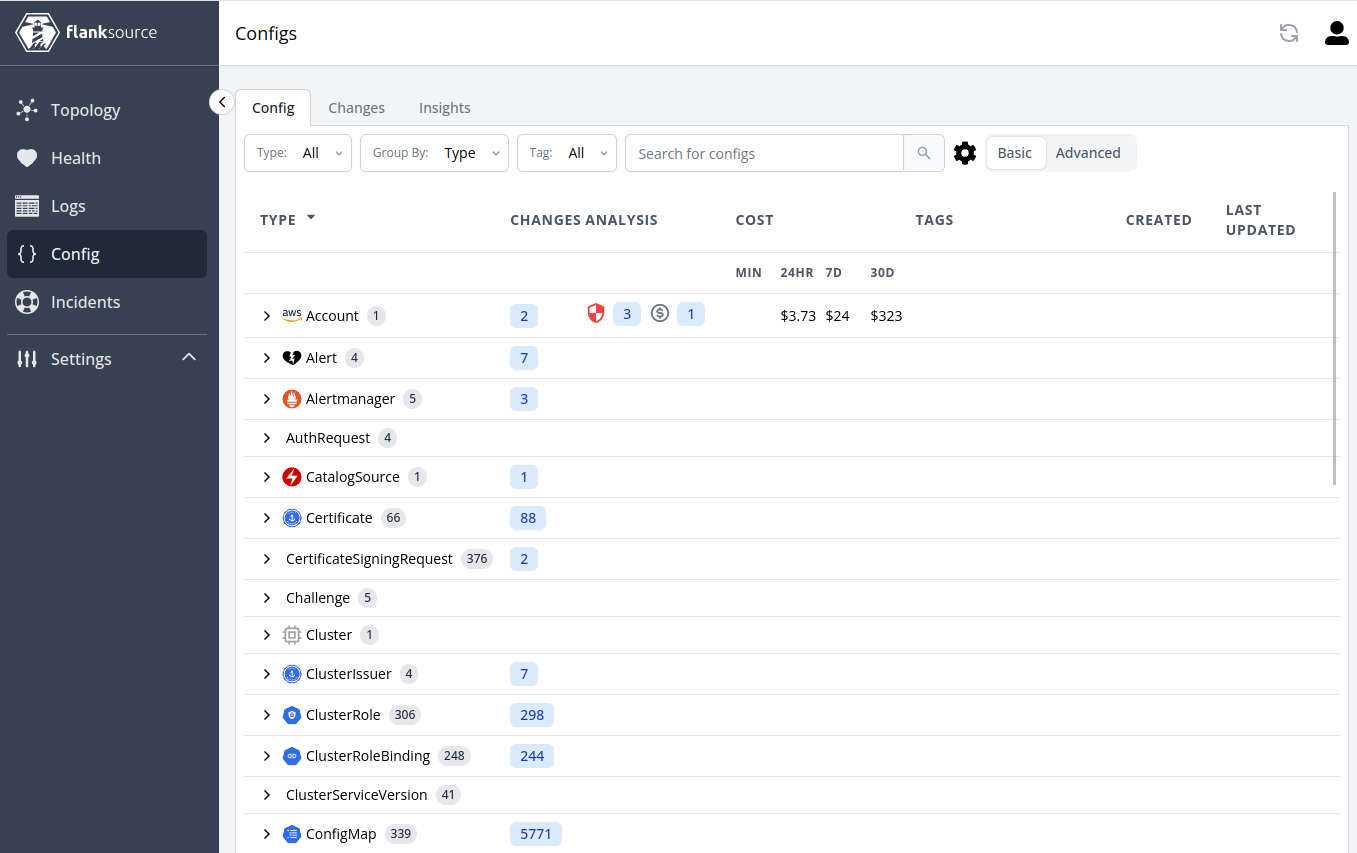The width and height of the screenshot is (1357, 853).
Task: Open the Type filter dropdown
Action: pyautogui.click(x=298, y=153)
